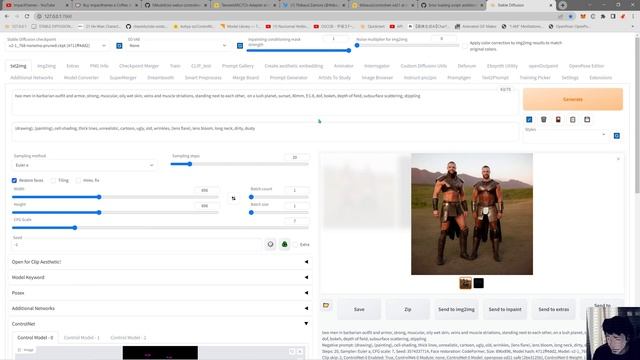Viewport: 640px width, 360px height.
Task: Open the browser extensions puzzle icon
Action: click(x=603, y=16)
